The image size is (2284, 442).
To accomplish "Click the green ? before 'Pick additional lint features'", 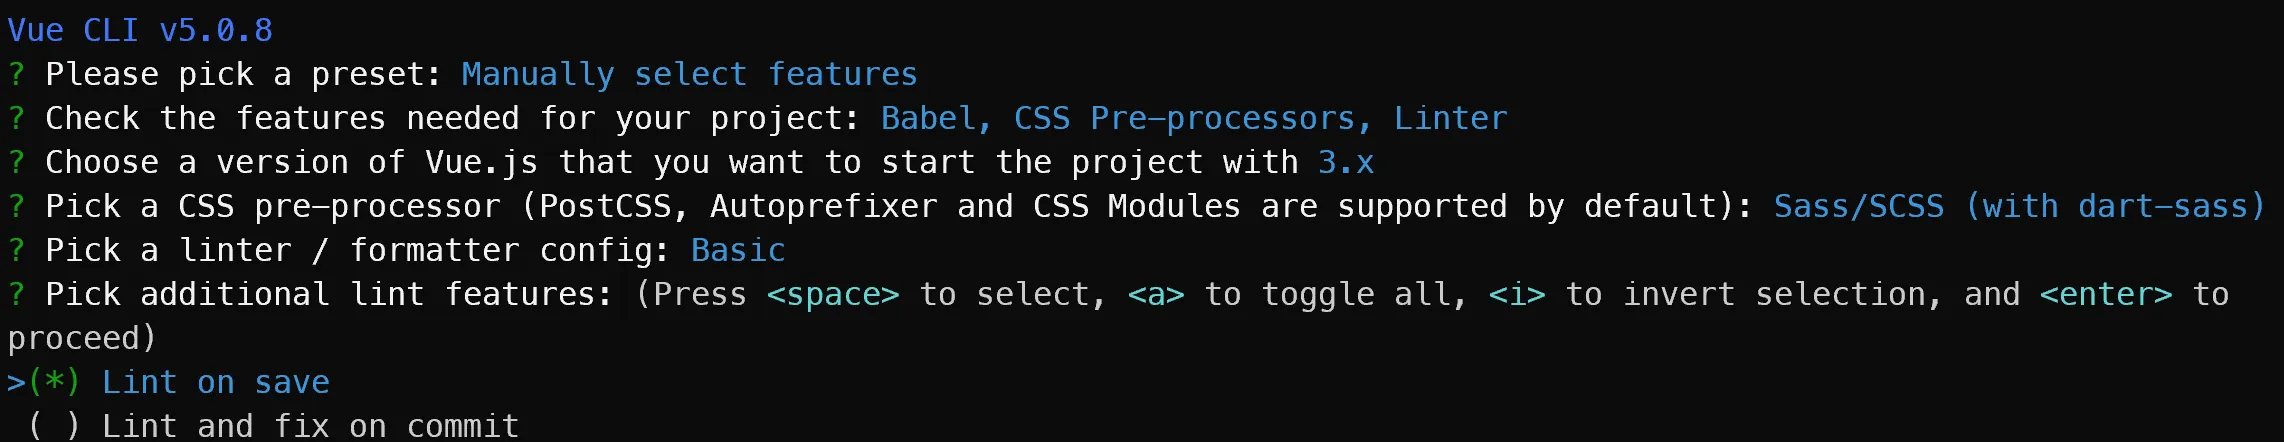I will point(16,294).
